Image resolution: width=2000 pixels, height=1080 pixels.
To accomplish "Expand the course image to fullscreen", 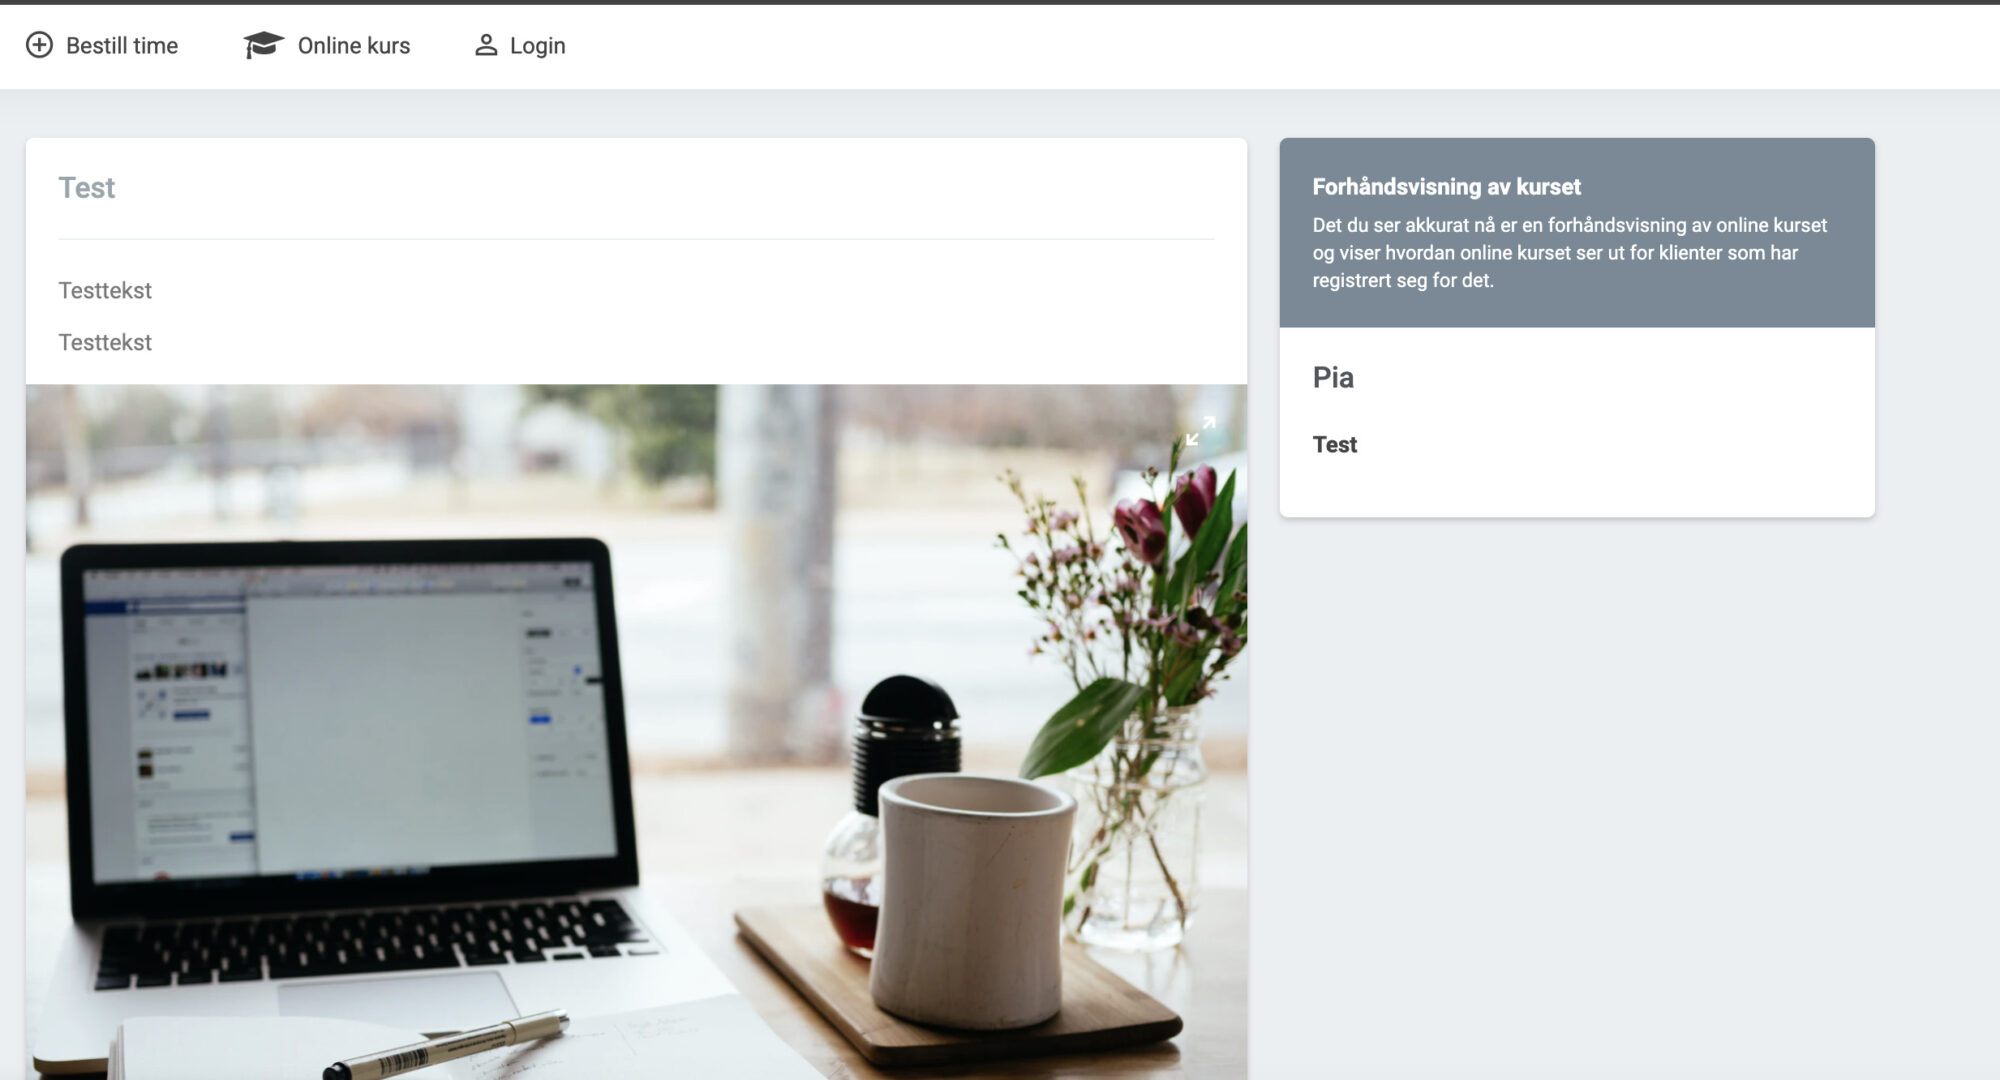I will [1200, 431].
